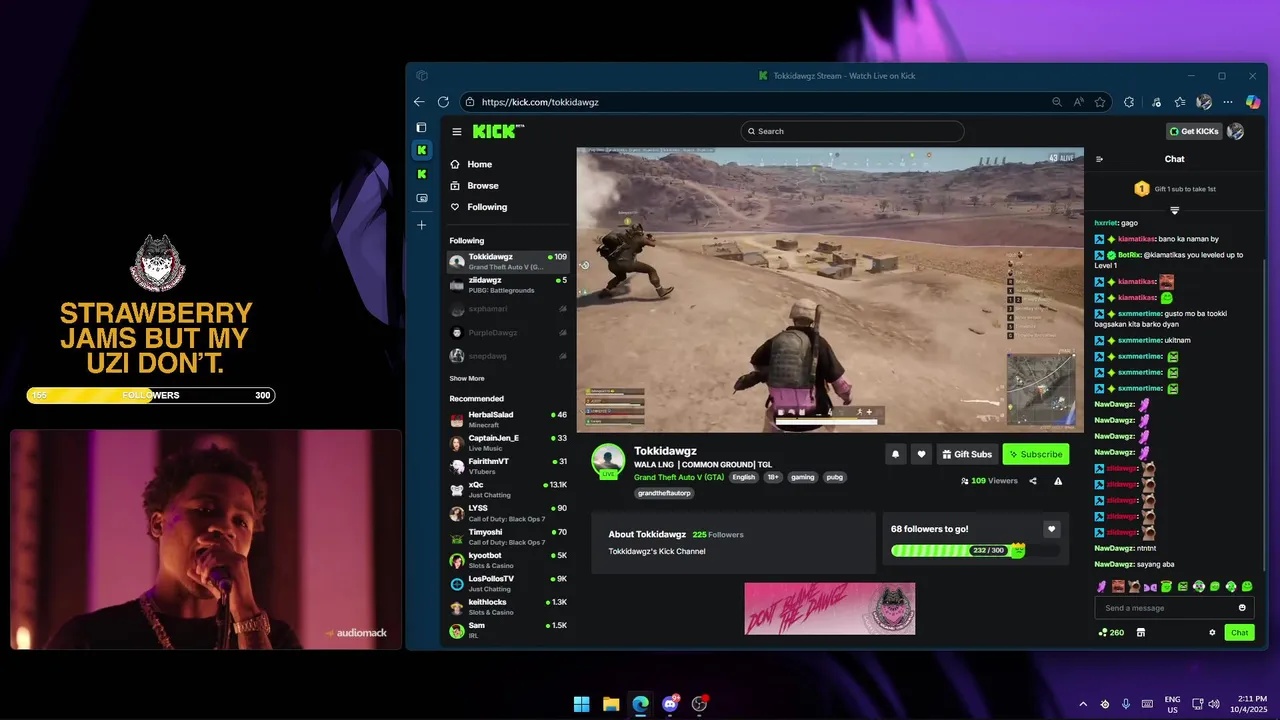1280x720 pixels.
Task: Open browser extensions puzzle icon
Action: point(1129,102)
